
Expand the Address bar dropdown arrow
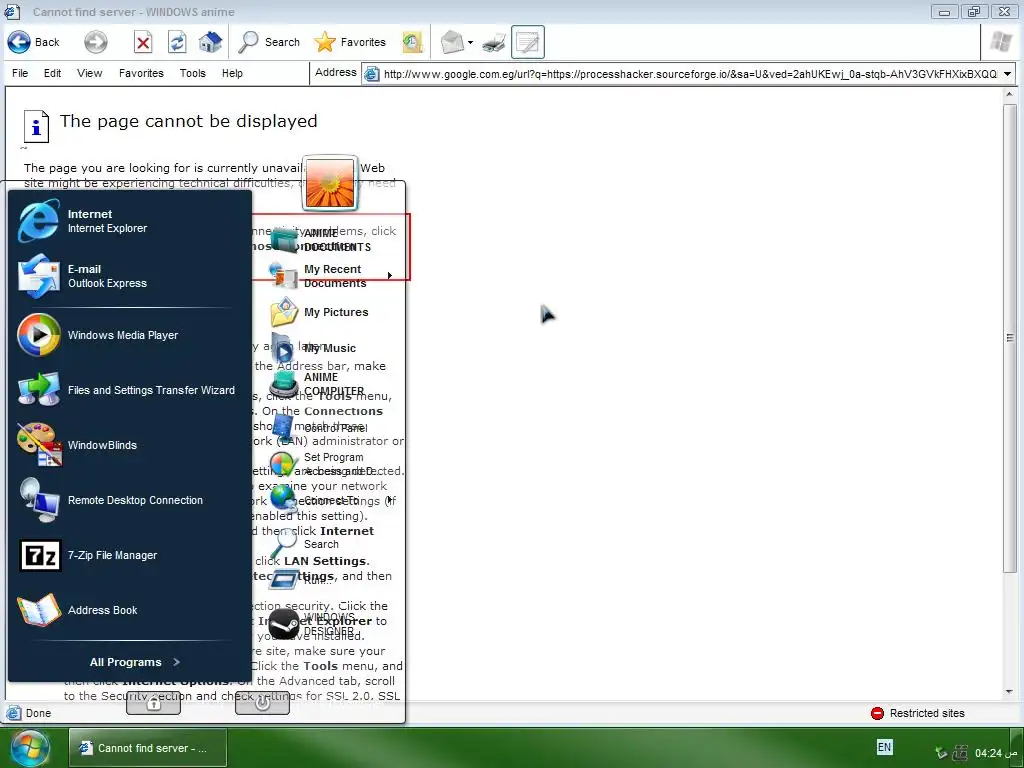click(x=1008, y=74)
